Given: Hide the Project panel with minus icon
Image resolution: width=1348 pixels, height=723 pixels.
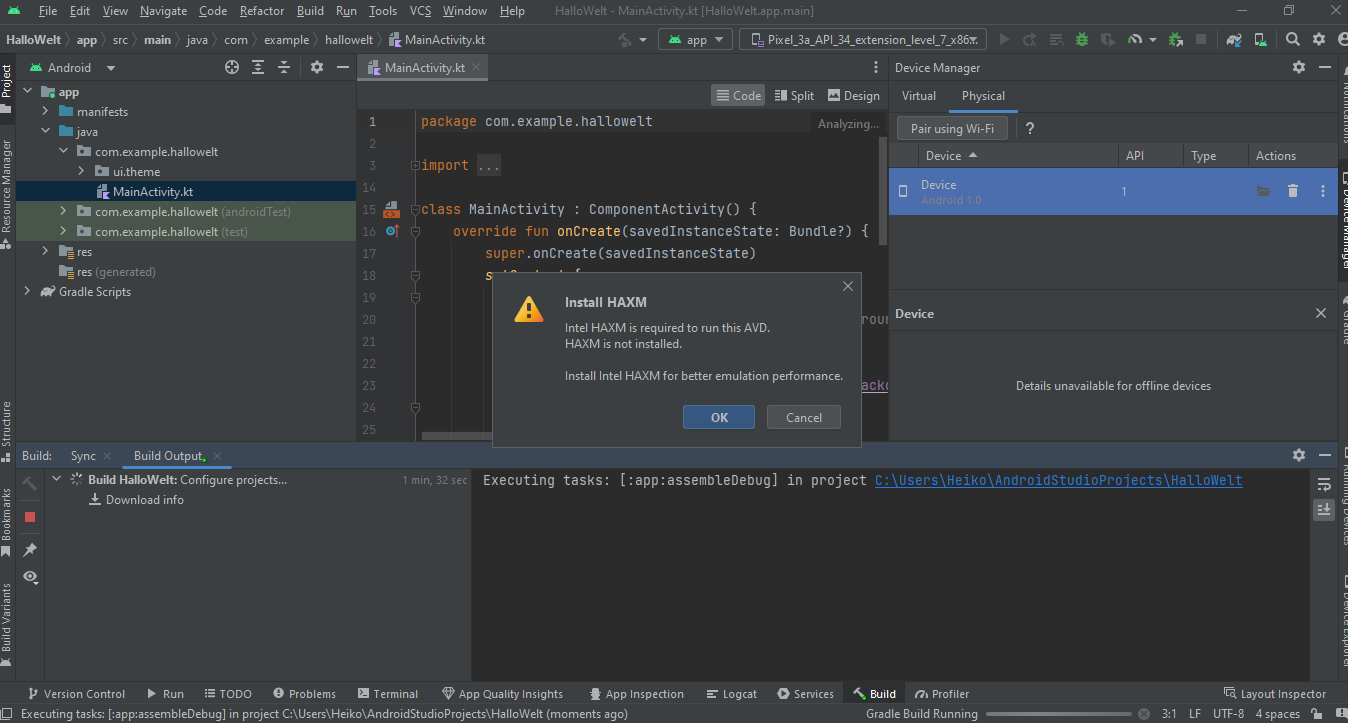Looking at the screenshot, I should click(342, 67).
